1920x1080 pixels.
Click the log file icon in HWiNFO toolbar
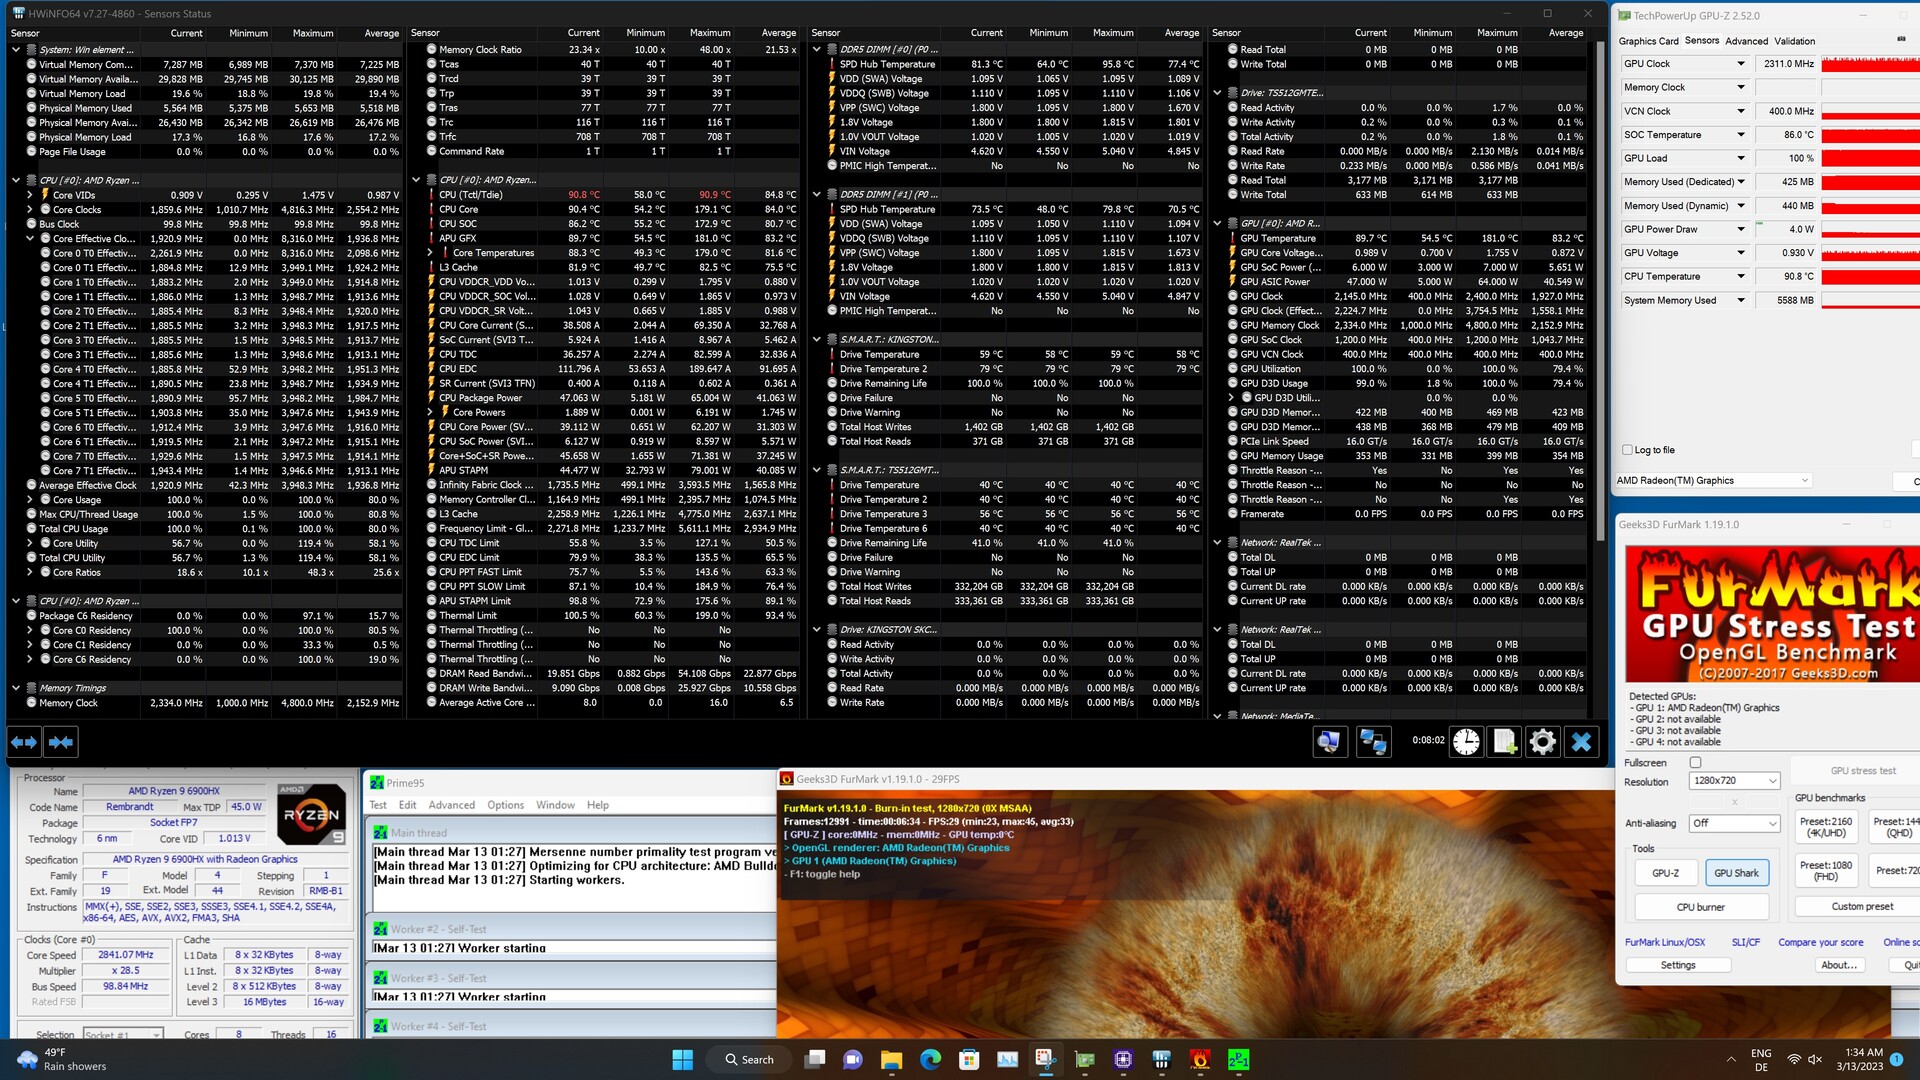click(x=1504, y=742)
